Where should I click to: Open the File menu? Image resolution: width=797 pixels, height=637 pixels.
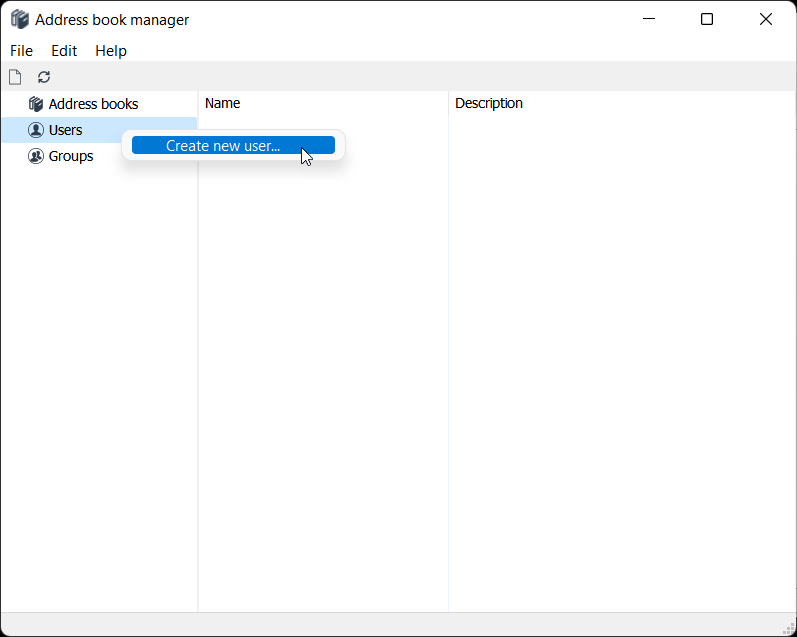pyautogui.click(x=21, y=51)
